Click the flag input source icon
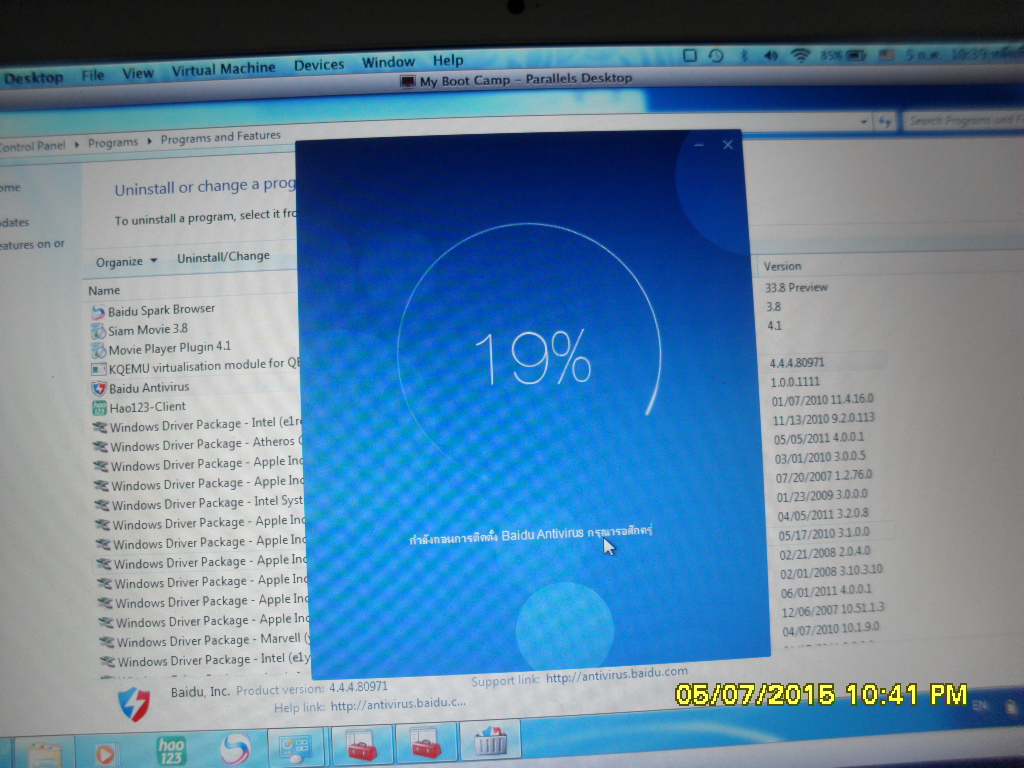This screenshot has width=1024, height=768. pyautogui.click(x=886, y=56)
